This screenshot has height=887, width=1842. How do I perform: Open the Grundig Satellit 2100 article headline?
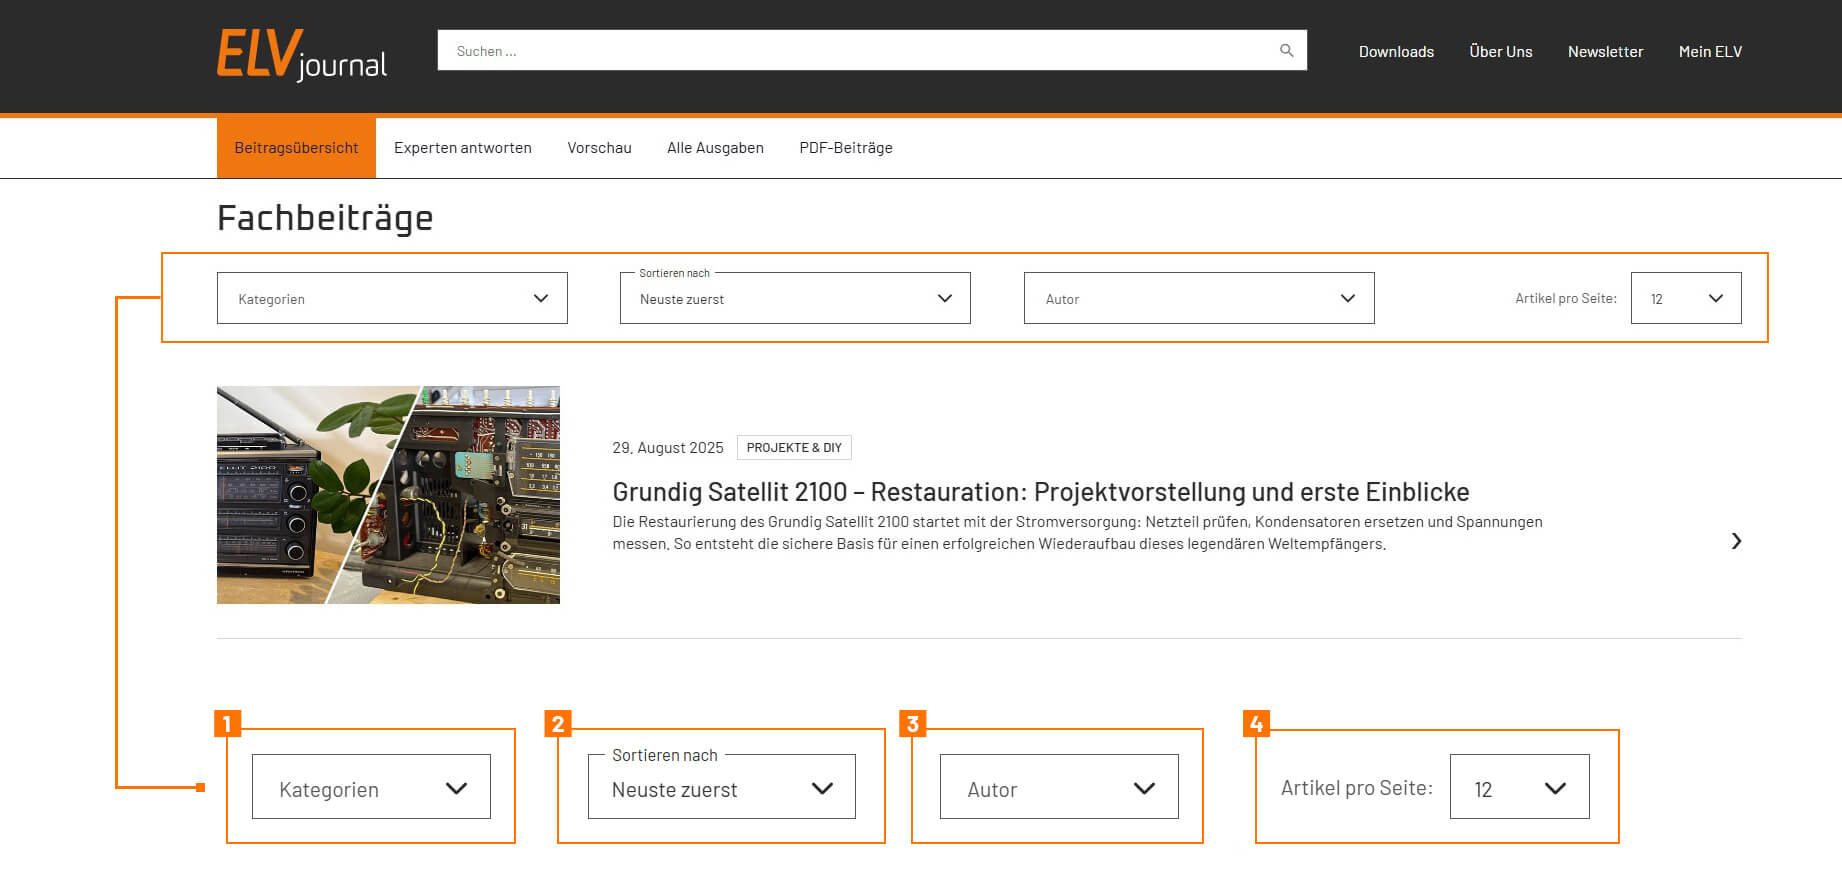1040,492
